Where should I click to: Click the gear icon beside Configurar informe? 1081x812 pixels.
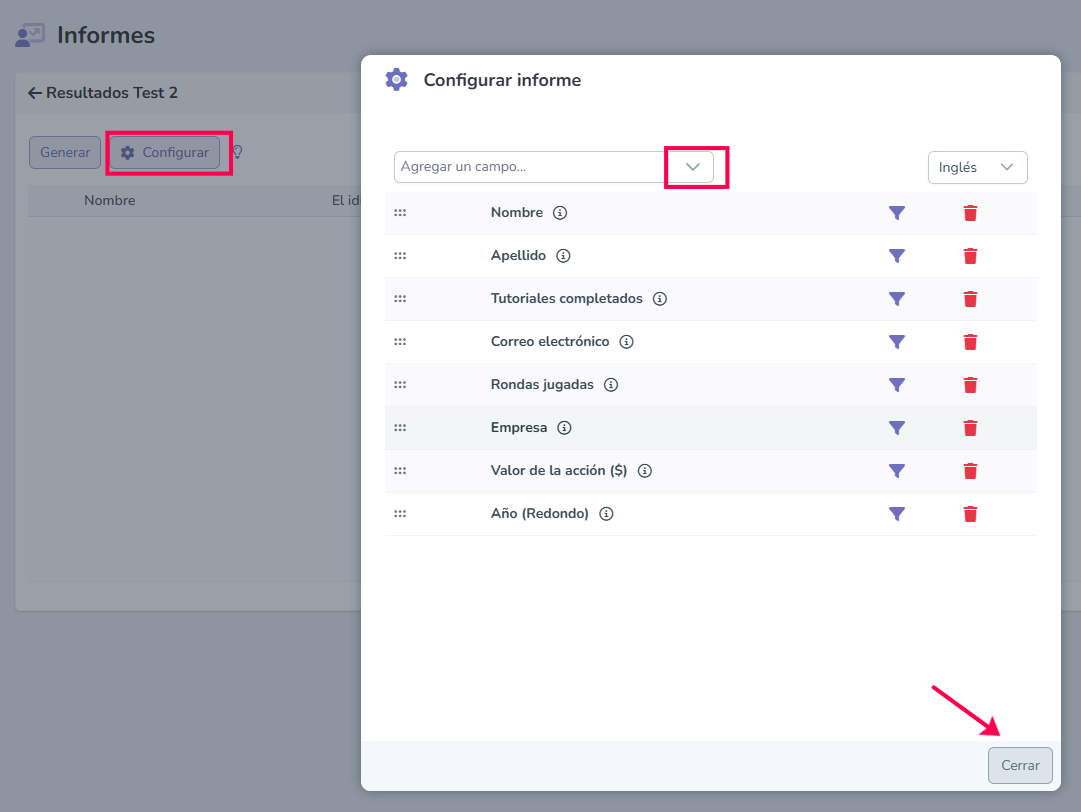click(396, 80)
